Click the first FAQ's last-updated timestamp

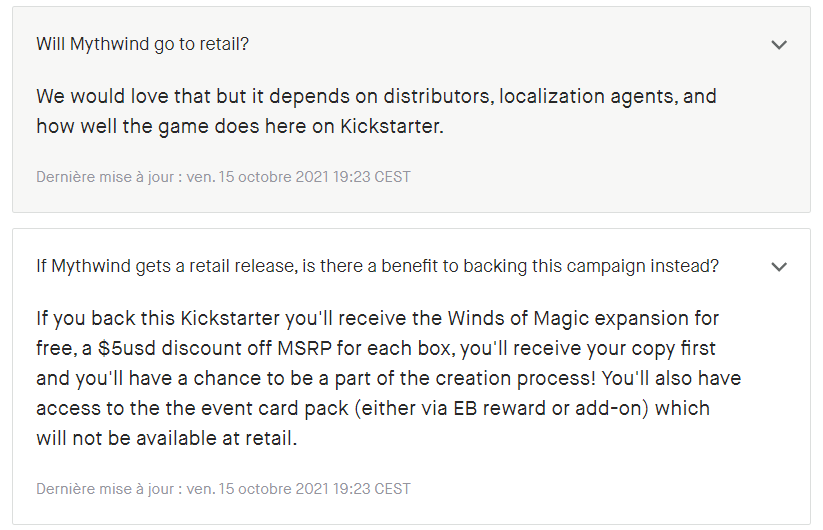point(224,177)
